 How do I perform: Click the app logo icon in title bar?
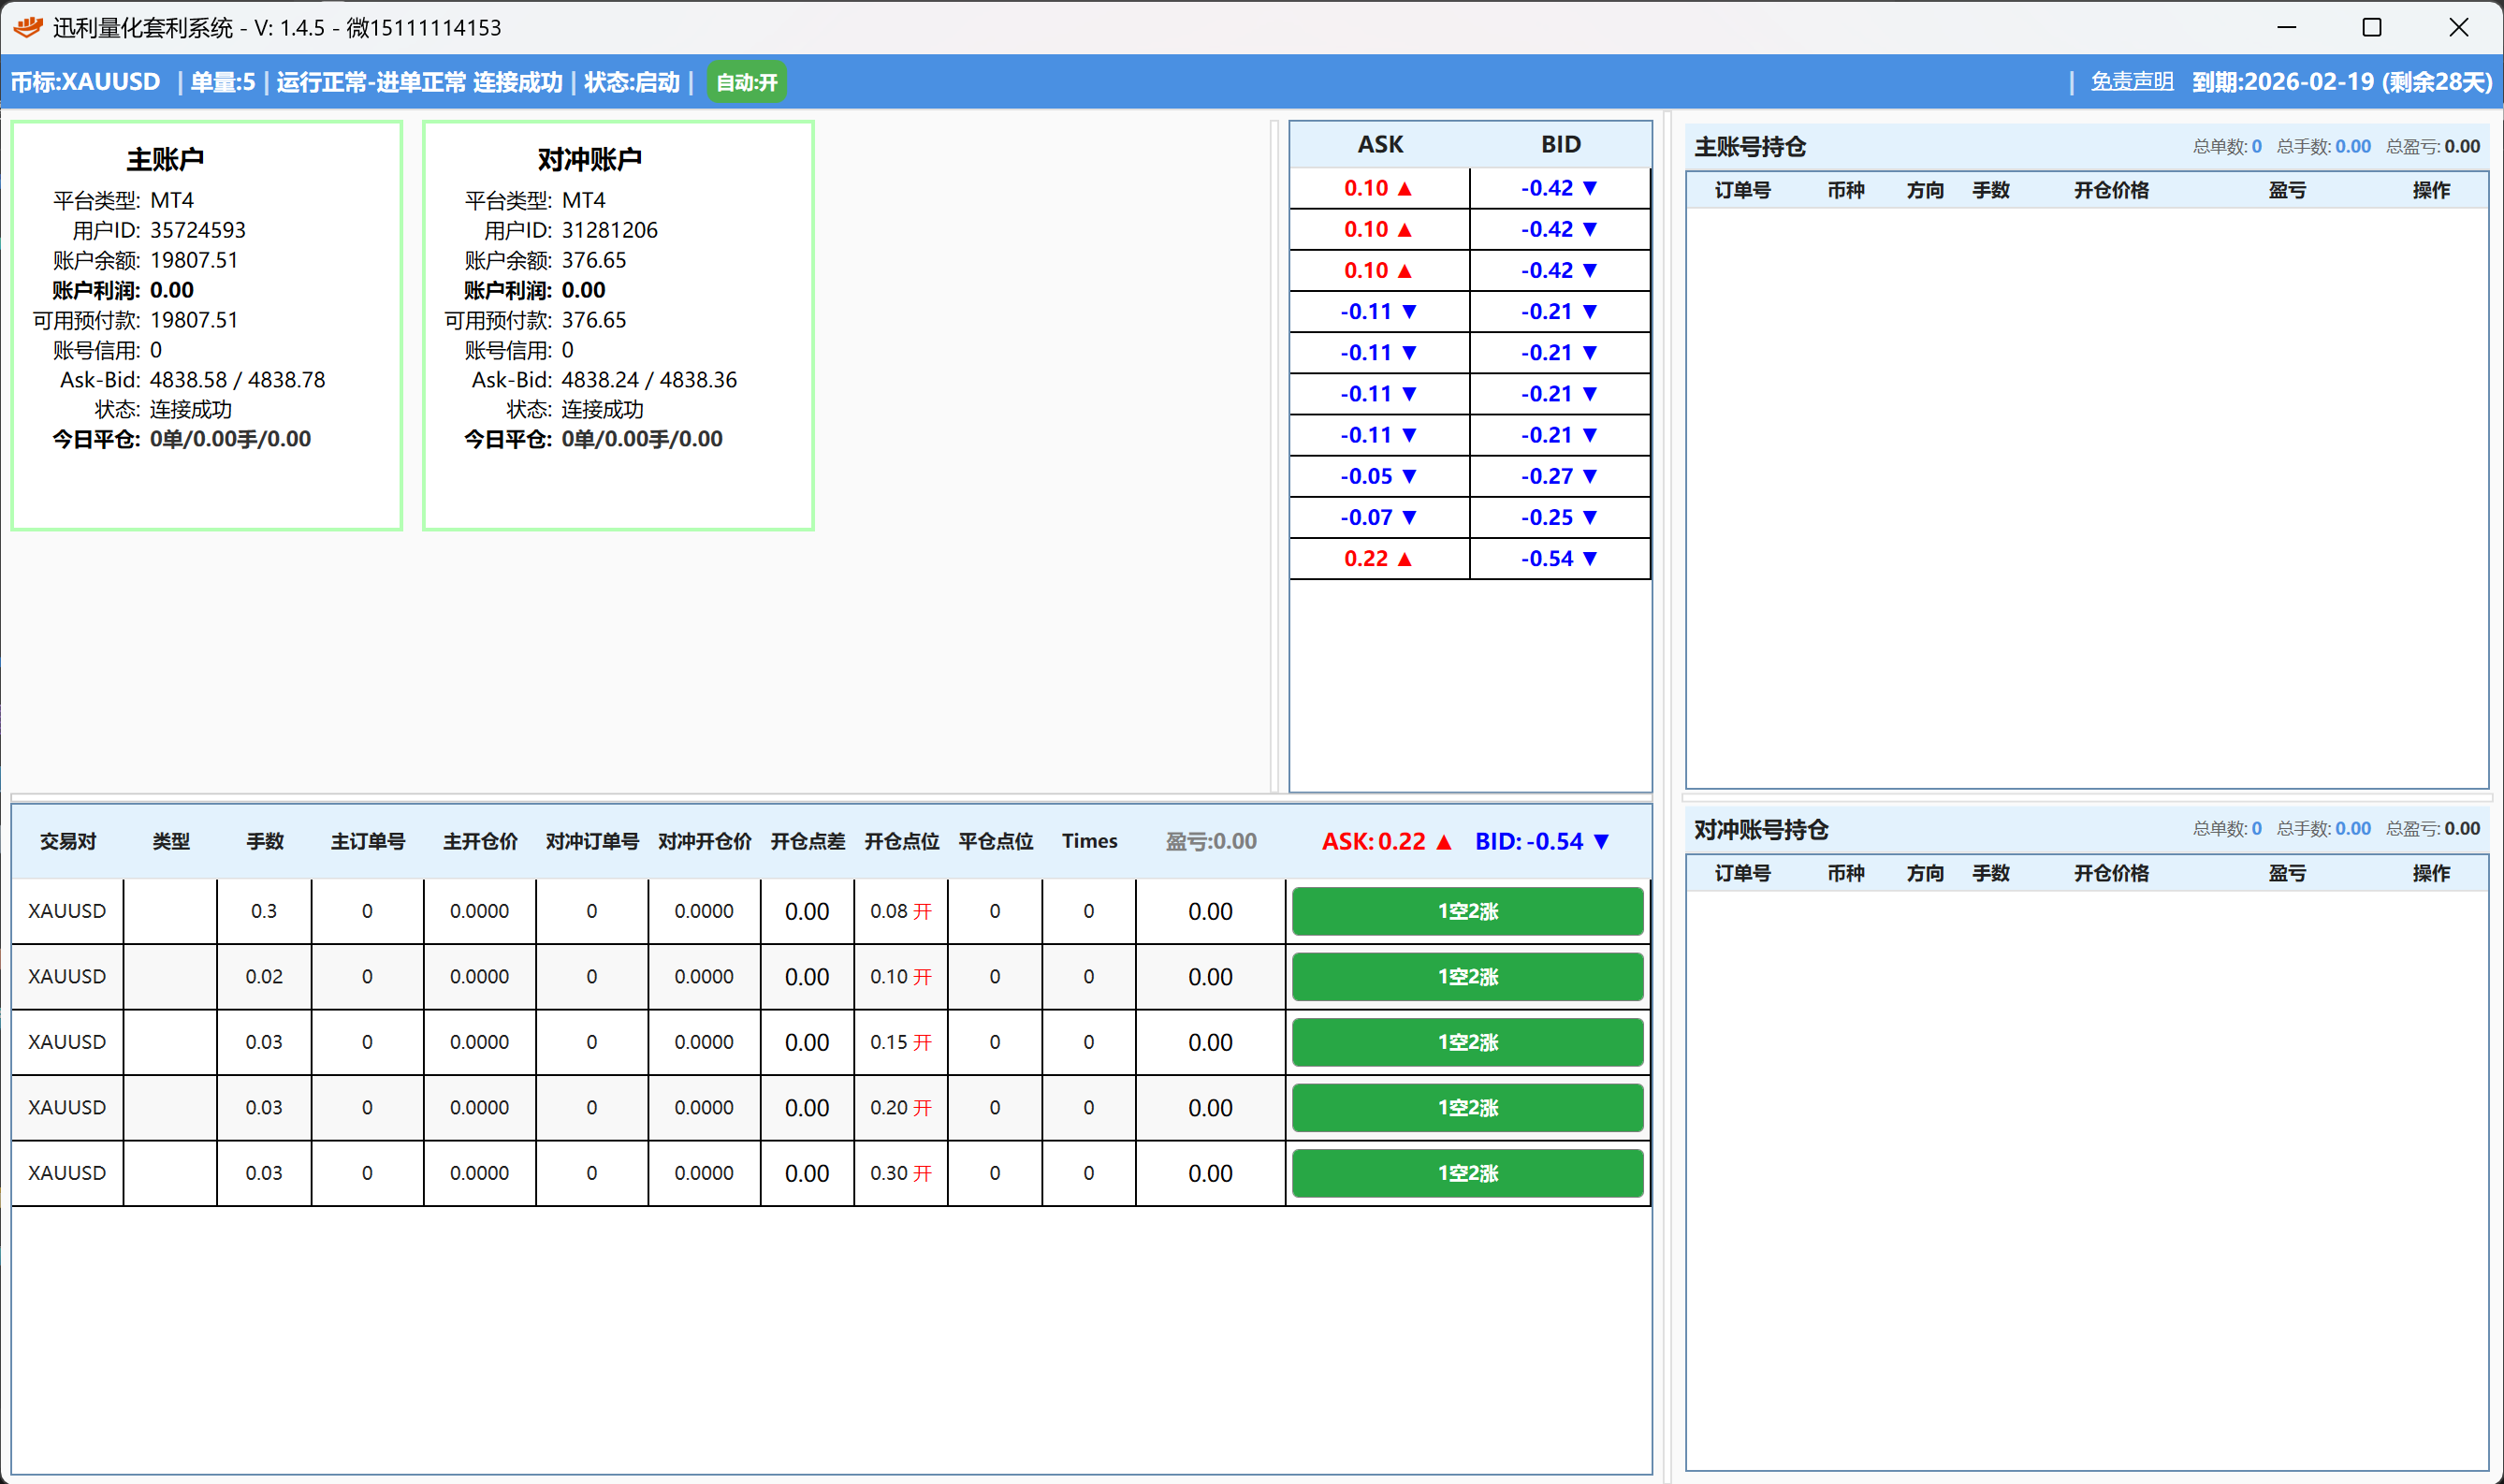point(29,27)
